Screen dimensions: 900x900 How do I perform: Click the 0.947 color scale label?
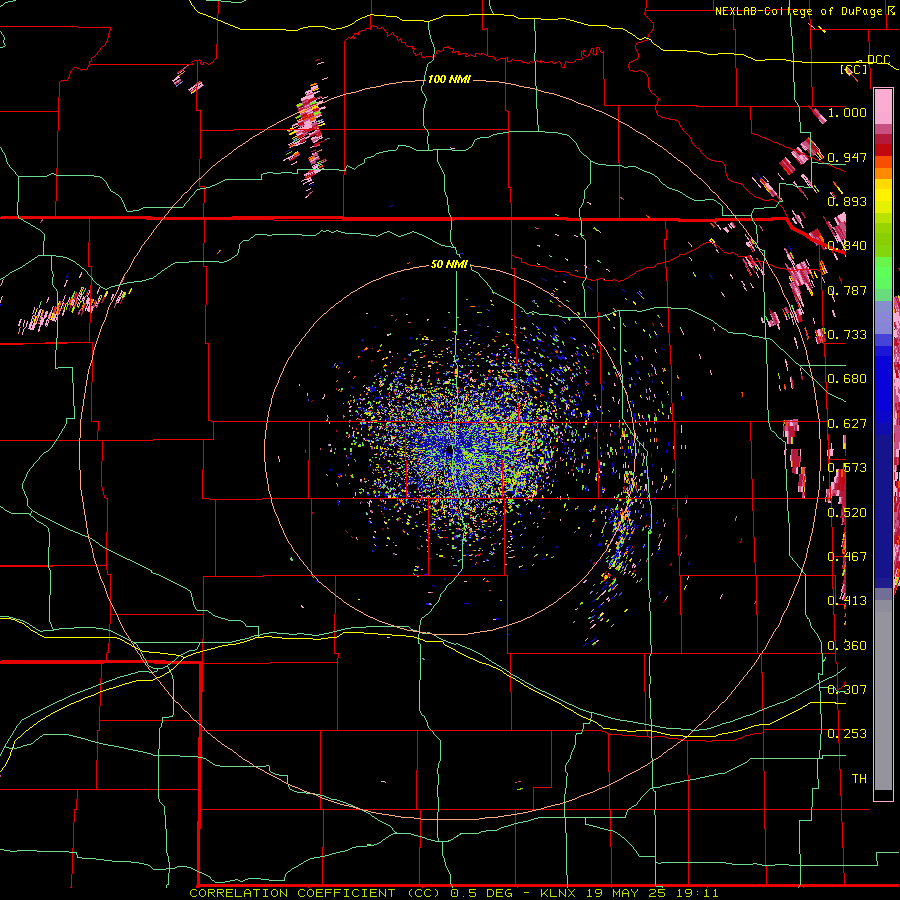847,157
